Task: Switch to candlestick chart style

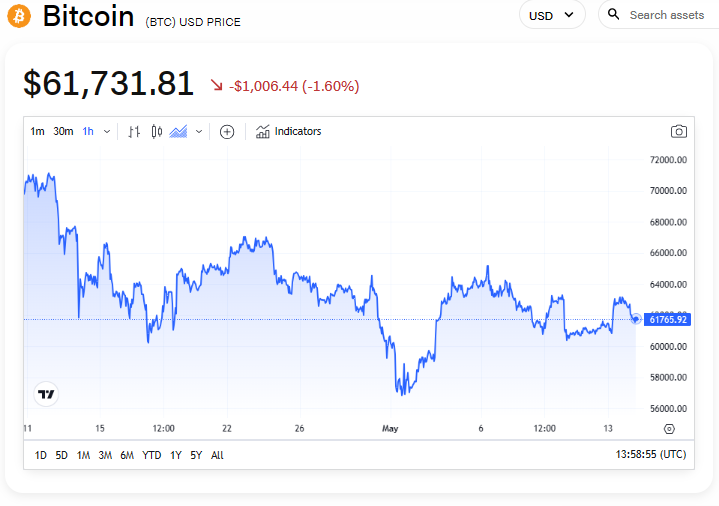Action: (156, 131)
